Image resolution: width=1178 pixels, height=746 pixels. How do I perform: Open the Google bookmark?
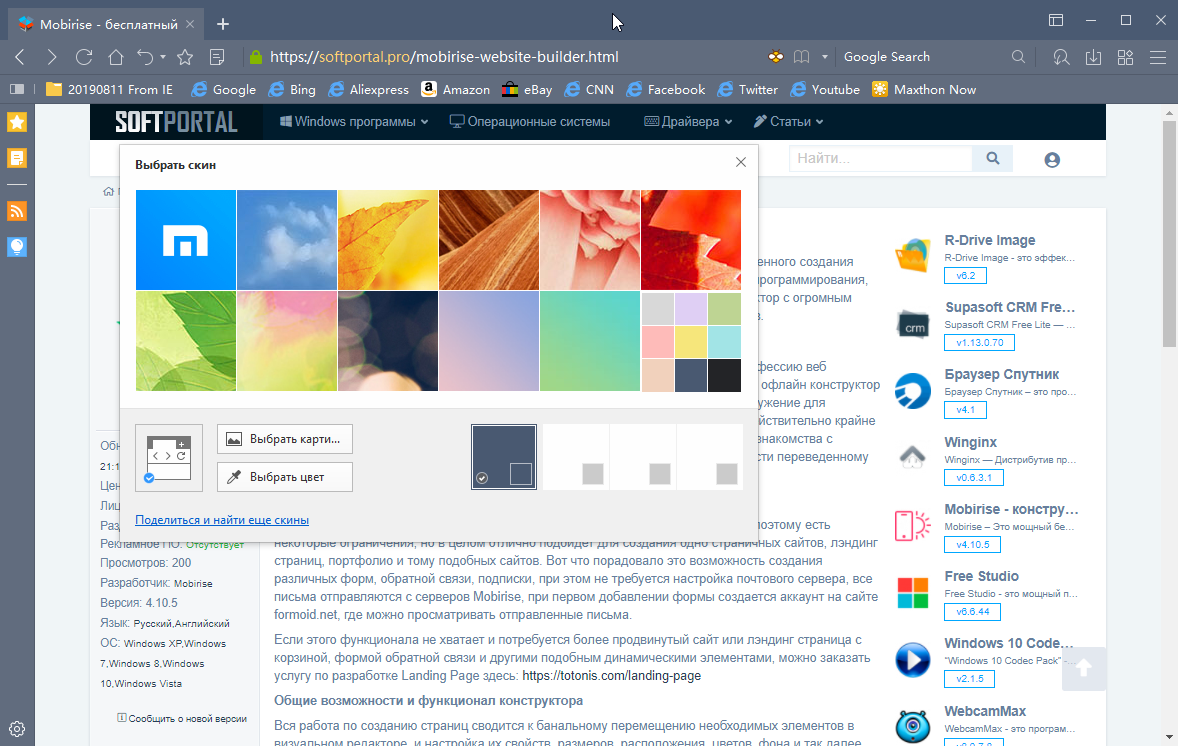click(224, 89)
